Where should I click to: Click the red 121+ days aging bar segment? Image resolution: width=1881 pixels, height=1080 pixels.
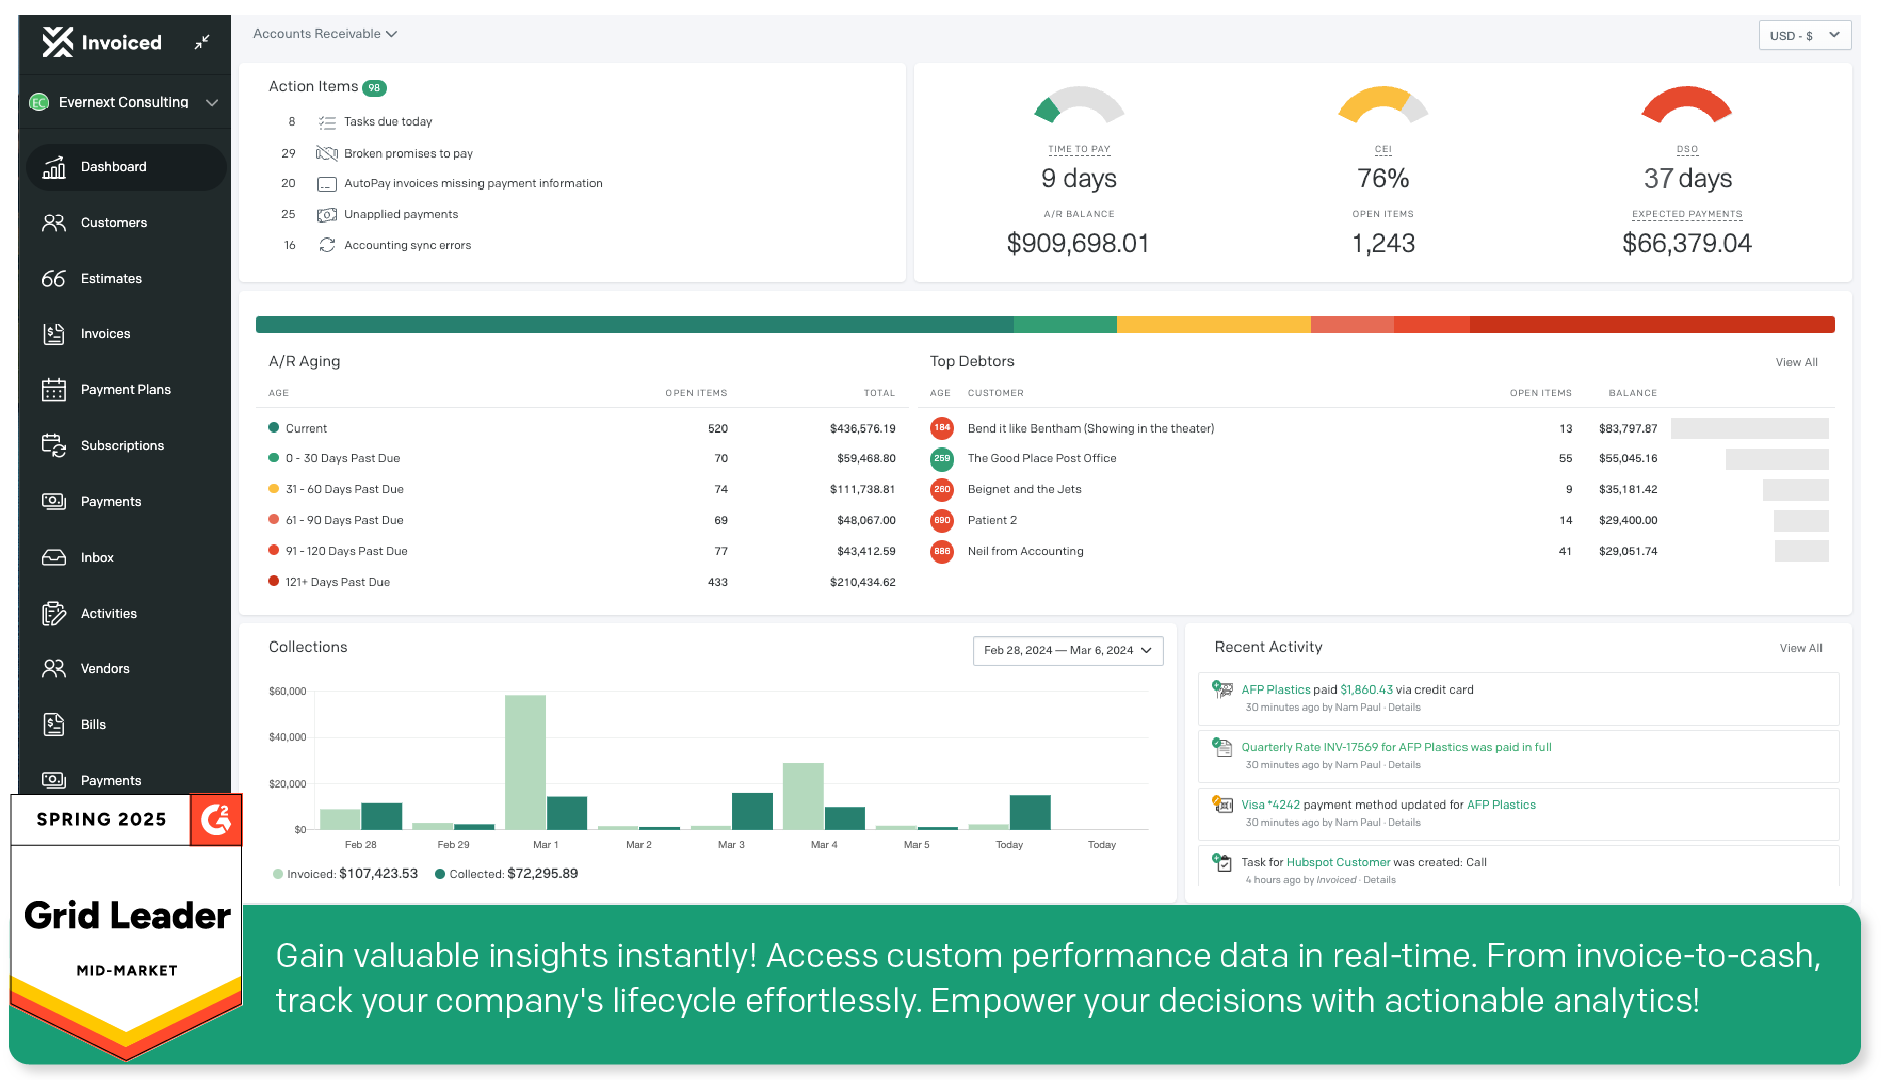pyautogui.click(x=1652, y=324)
